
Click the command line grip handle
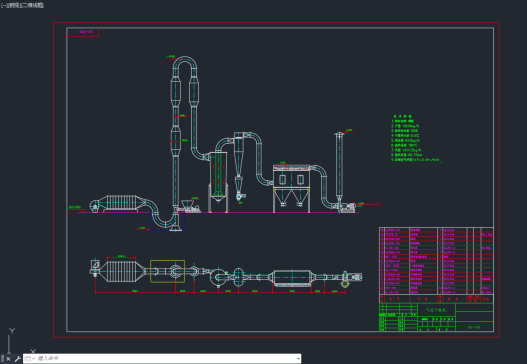2,359
